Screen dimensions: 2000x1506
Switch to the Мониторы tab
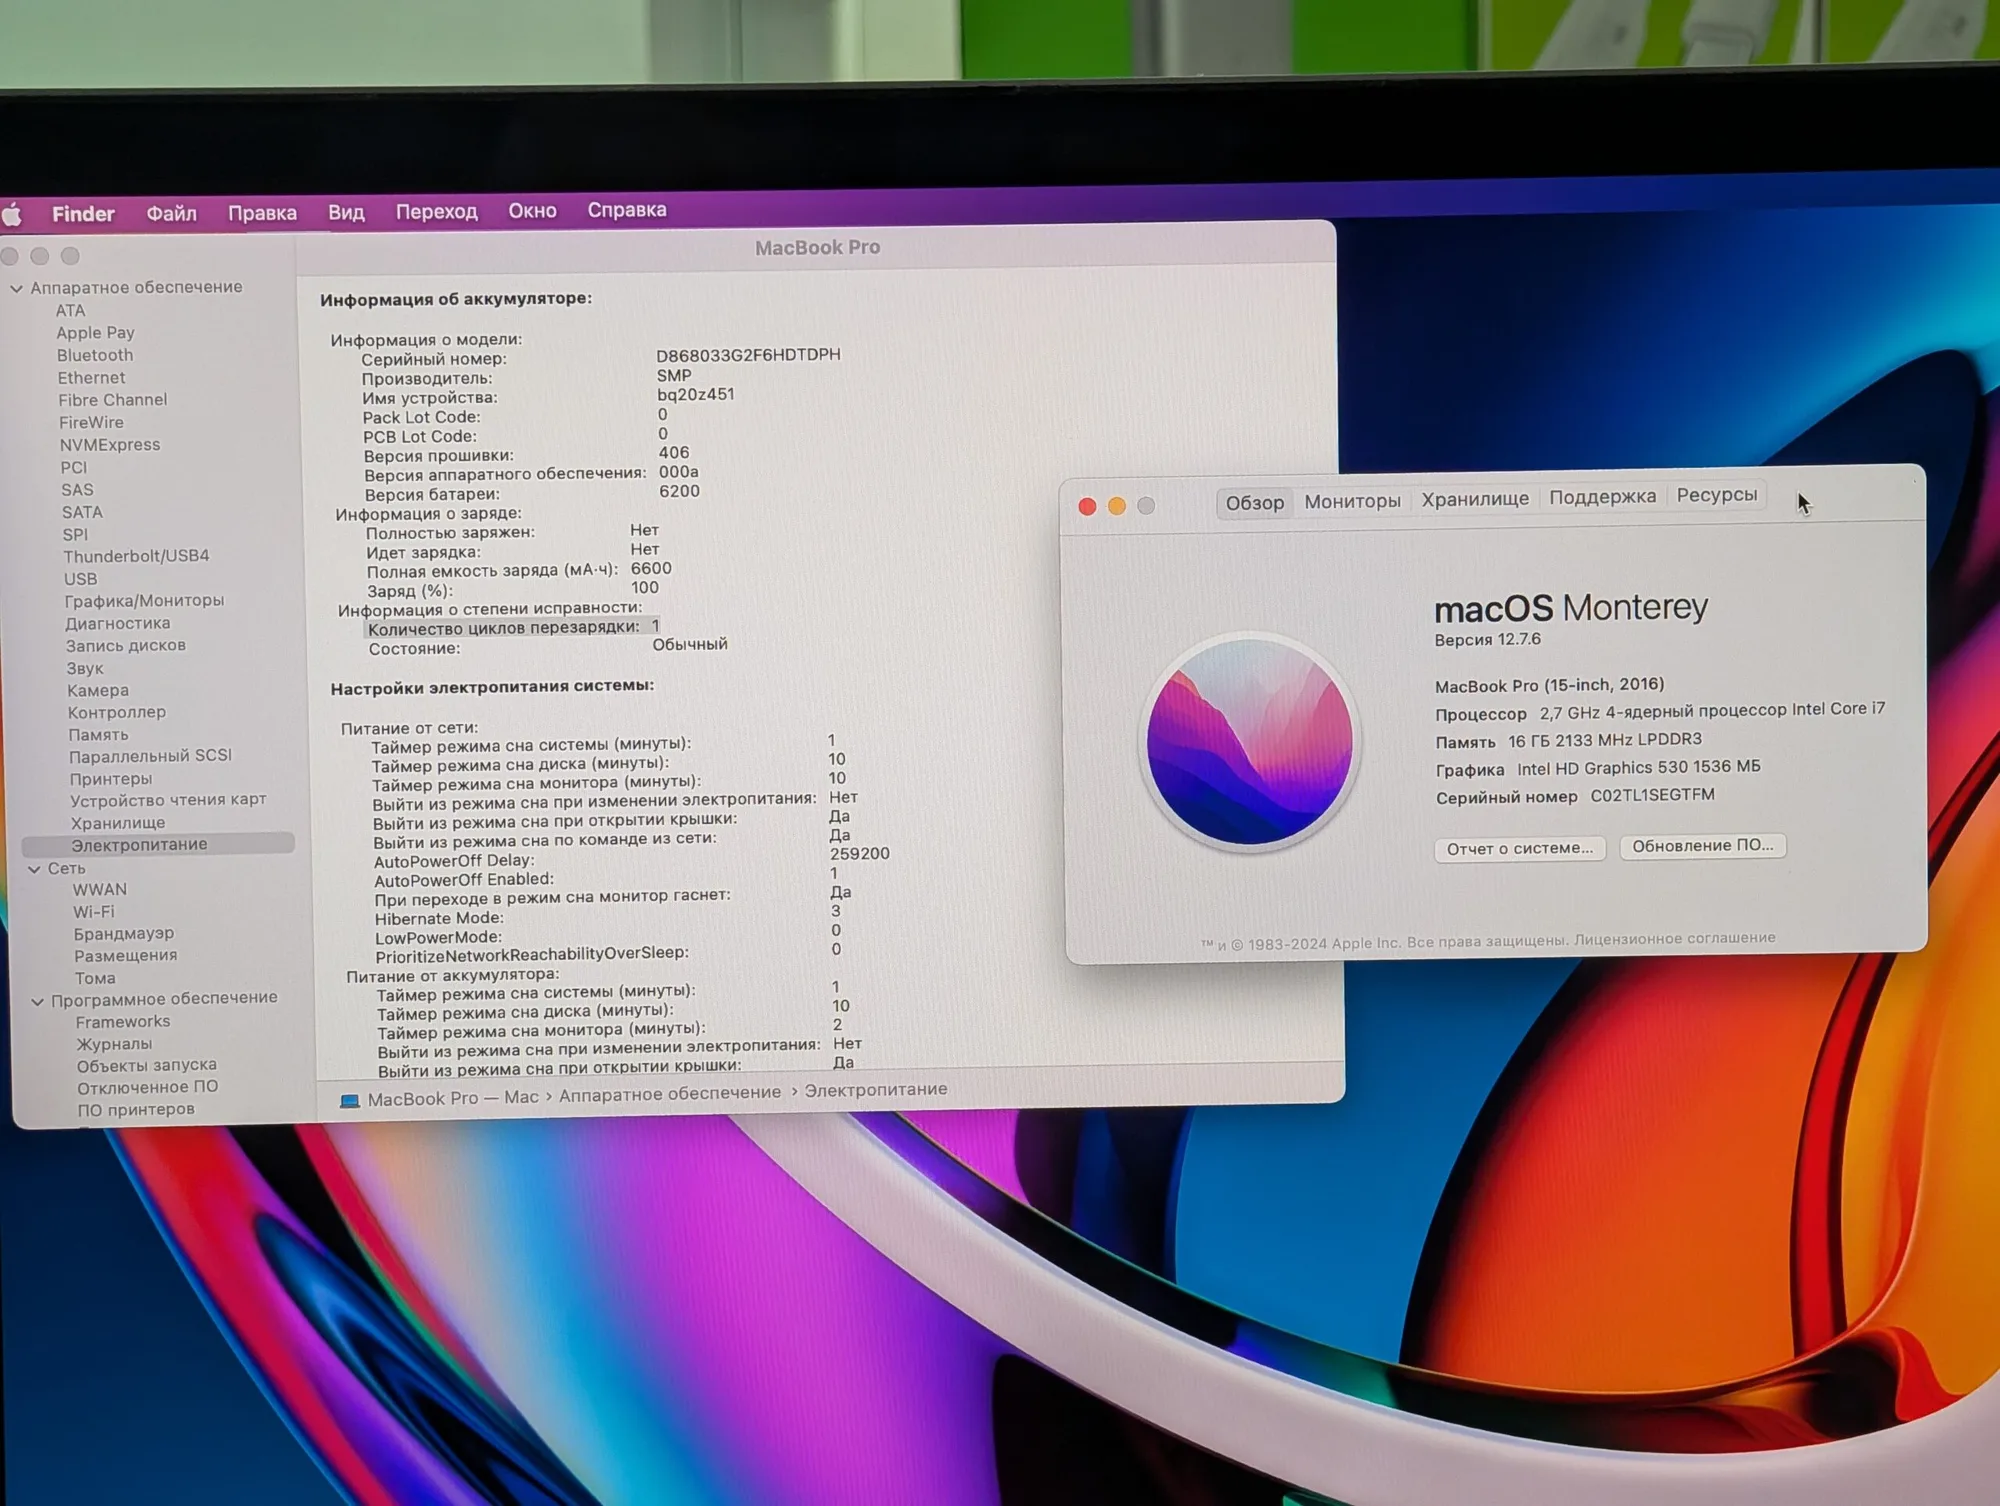tap(1352, 501)
